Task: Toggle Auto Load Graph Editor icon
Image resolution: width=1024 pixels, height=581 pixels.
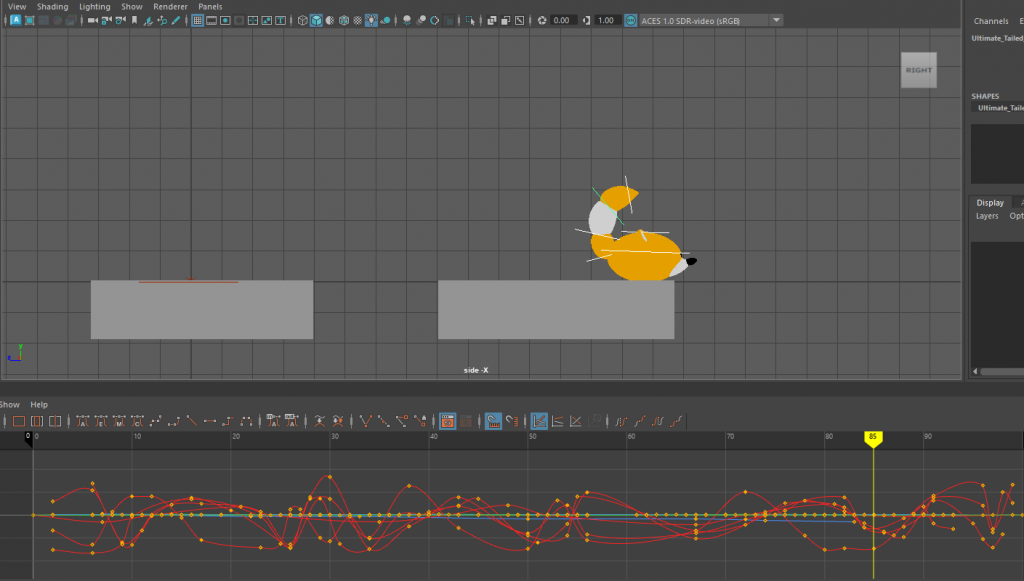Action: tap(447, 421)
